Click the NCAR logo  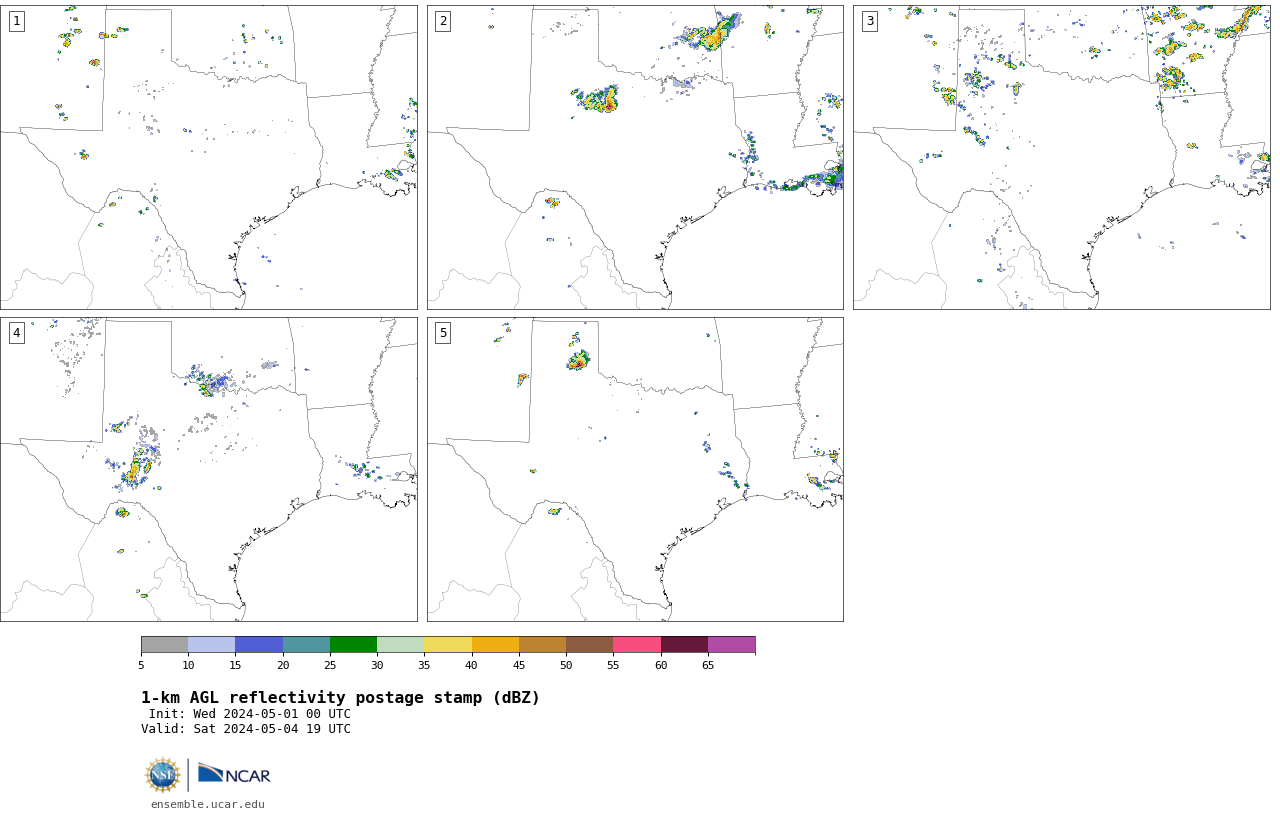coord(234,775)
